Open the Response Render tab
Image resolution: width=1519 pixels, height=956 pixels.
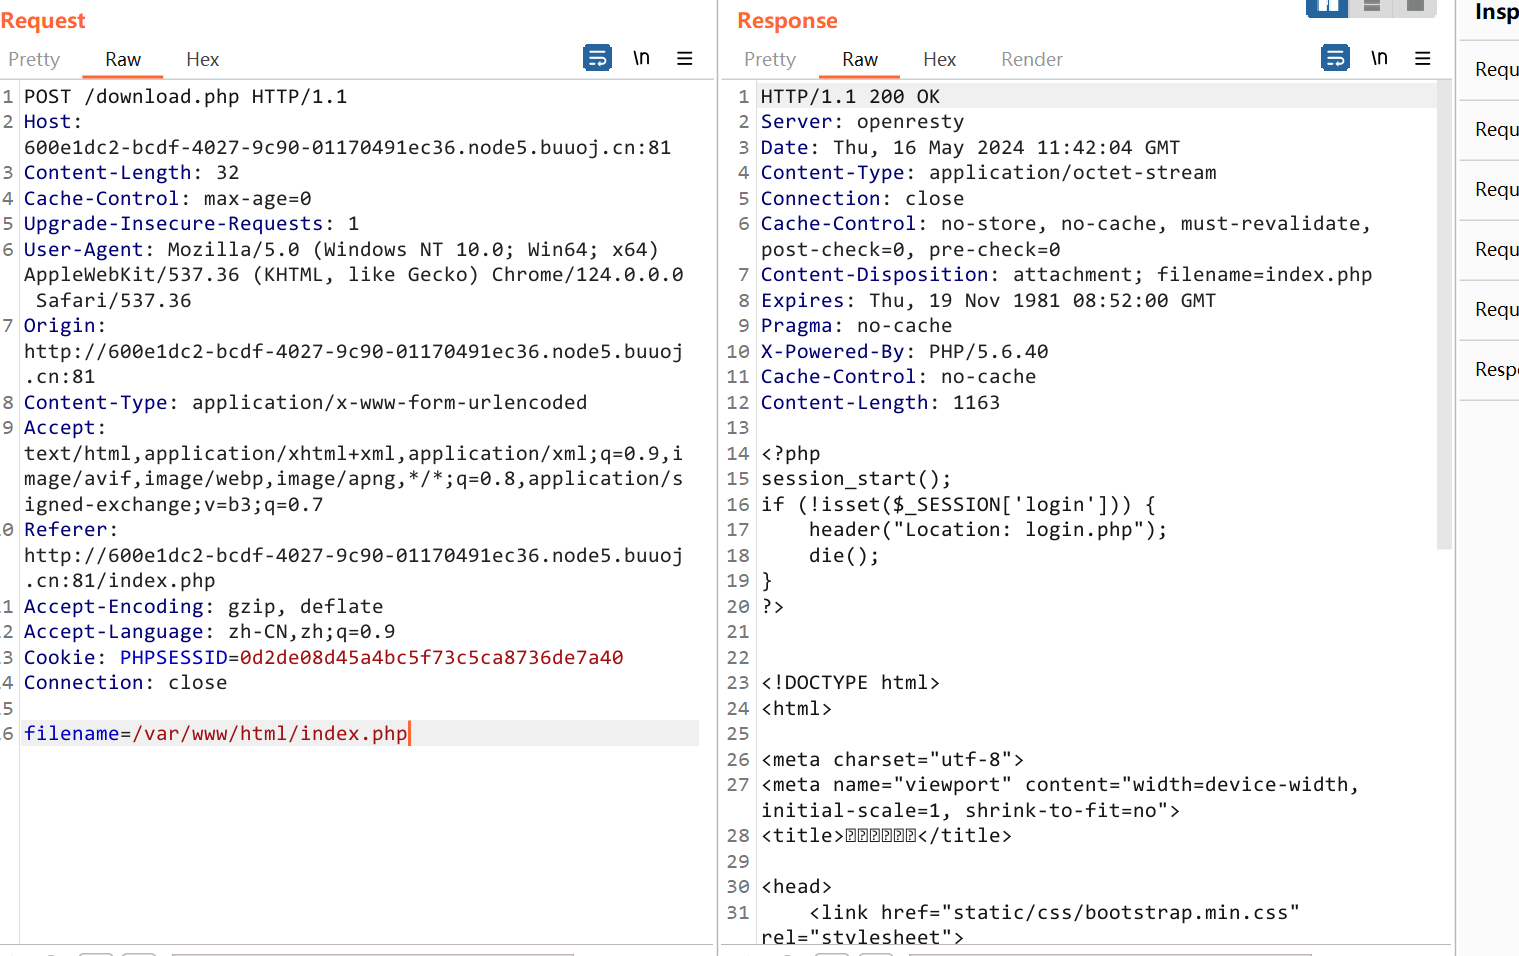click(1032, 59)
